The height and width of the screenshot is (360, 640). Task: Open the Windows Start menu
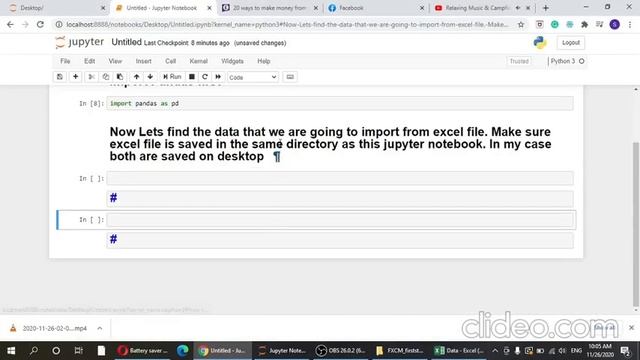pos(11,351)
